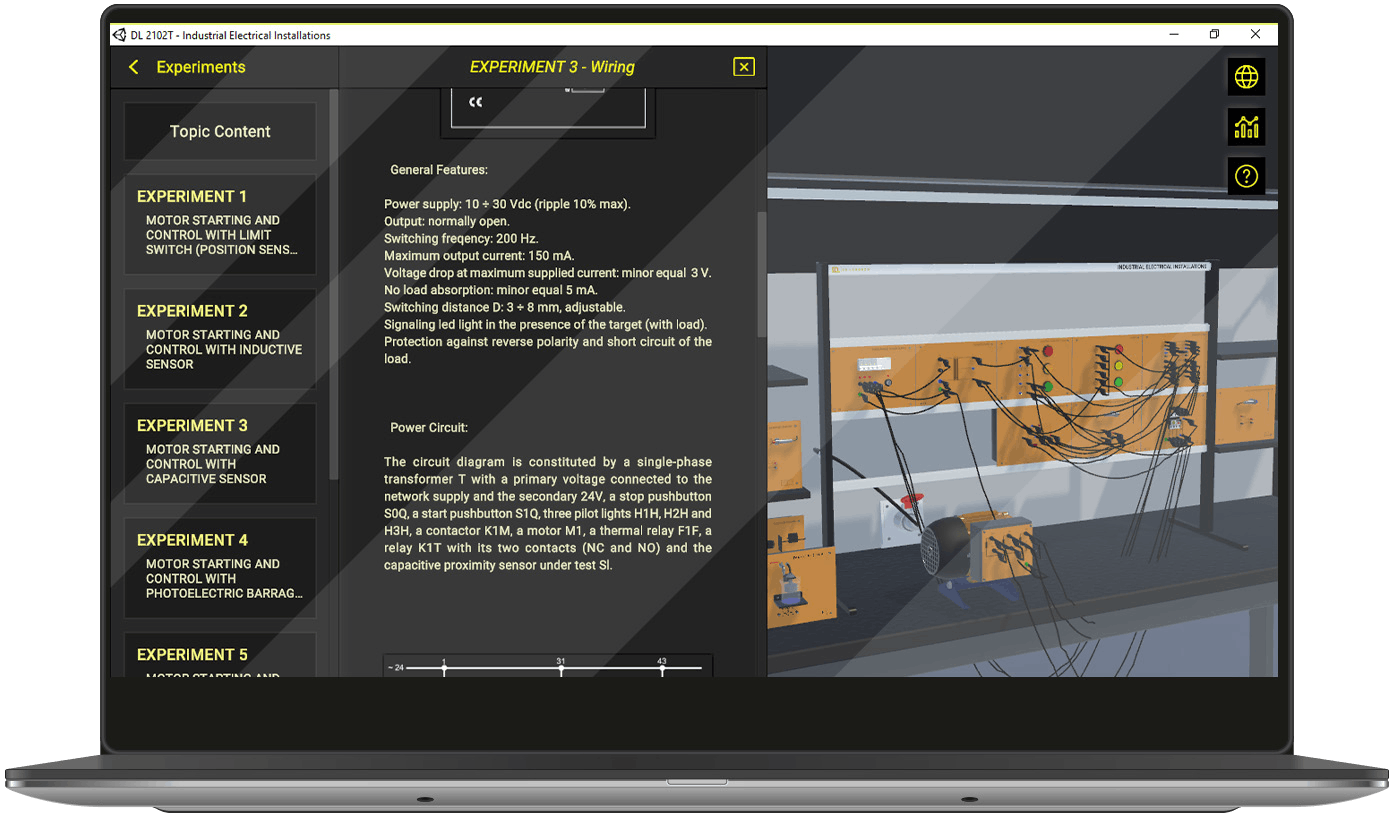
Task: Select EXPERIMENT 1 limit switch experiment
Action: 219,223
